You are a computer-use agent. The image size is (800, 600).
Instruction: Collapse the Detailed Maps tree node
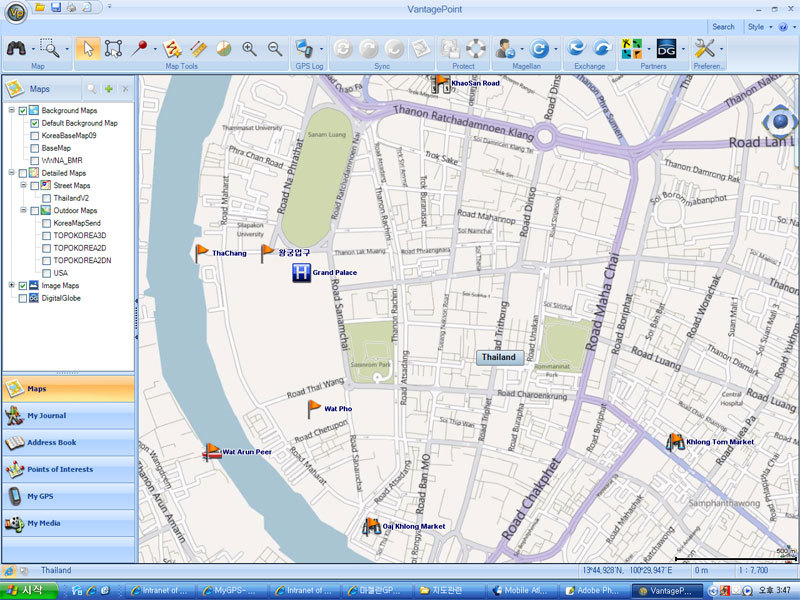tap(11, 173)
